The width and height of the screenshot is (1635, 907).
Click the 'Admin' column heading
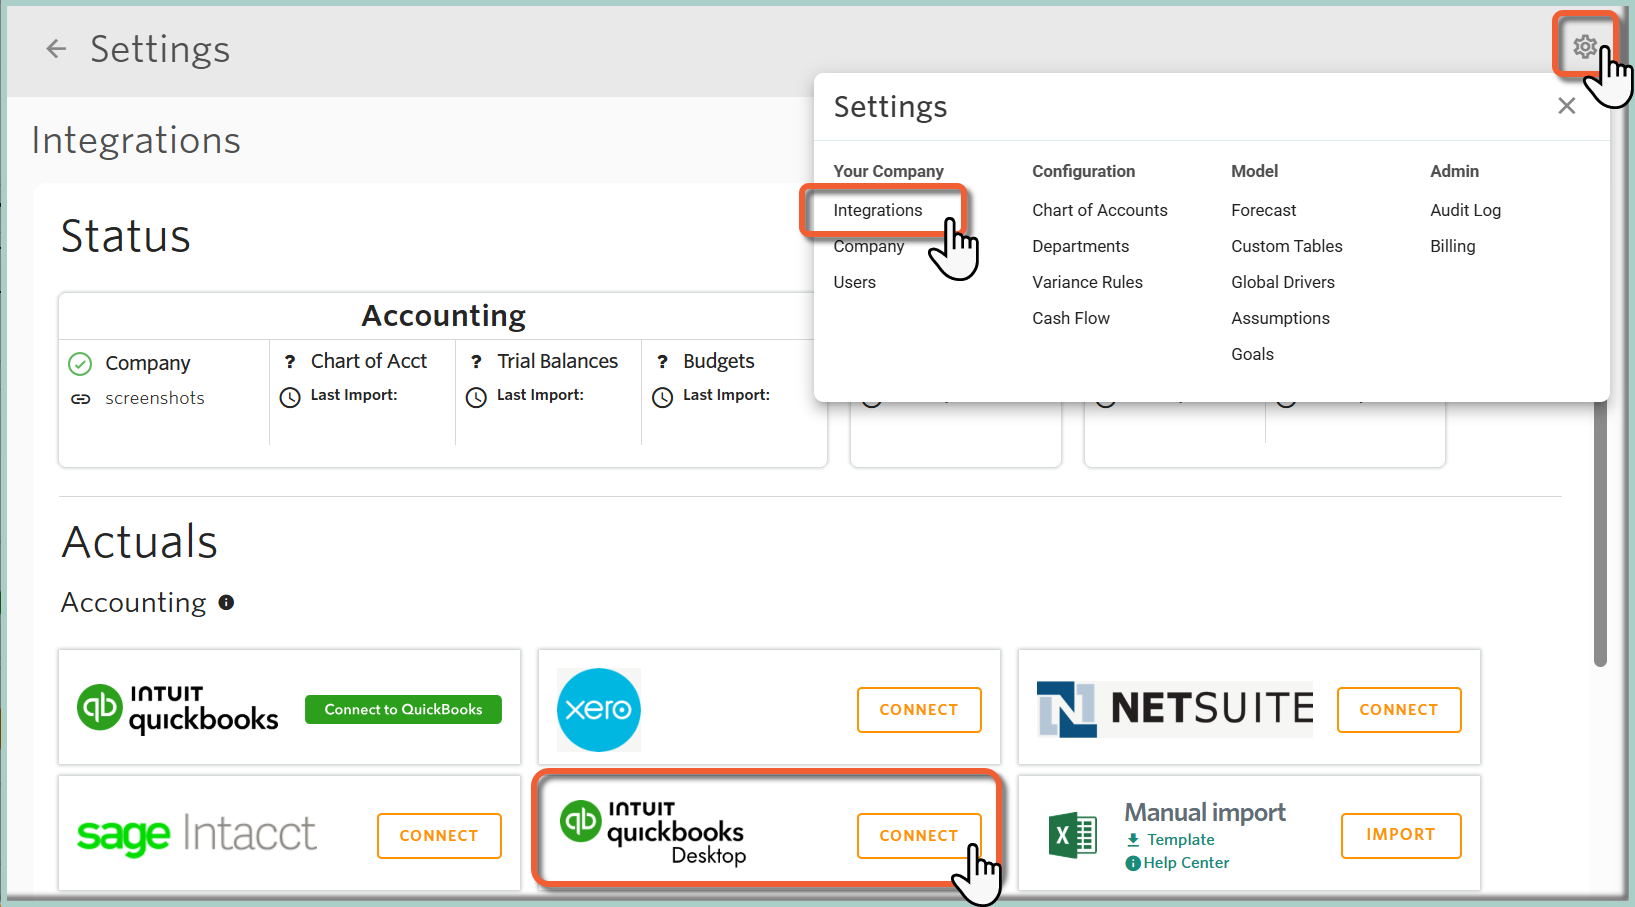[x=1454, y=171]
